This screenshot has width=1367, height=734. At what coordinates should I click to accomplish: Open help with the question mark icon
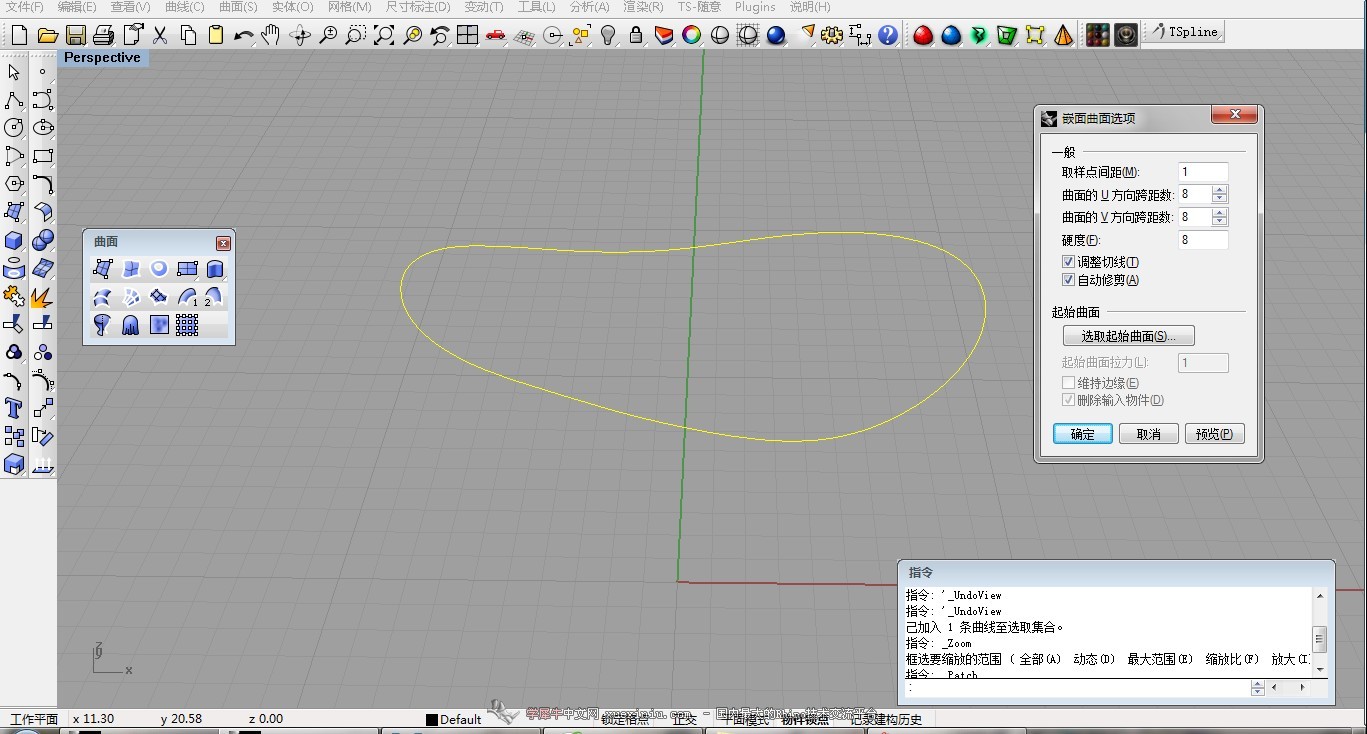(887, 36)
